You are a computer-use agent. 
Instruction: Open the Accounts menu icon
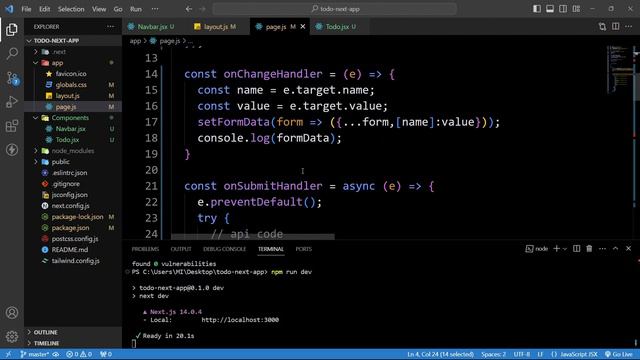(12, 313)
